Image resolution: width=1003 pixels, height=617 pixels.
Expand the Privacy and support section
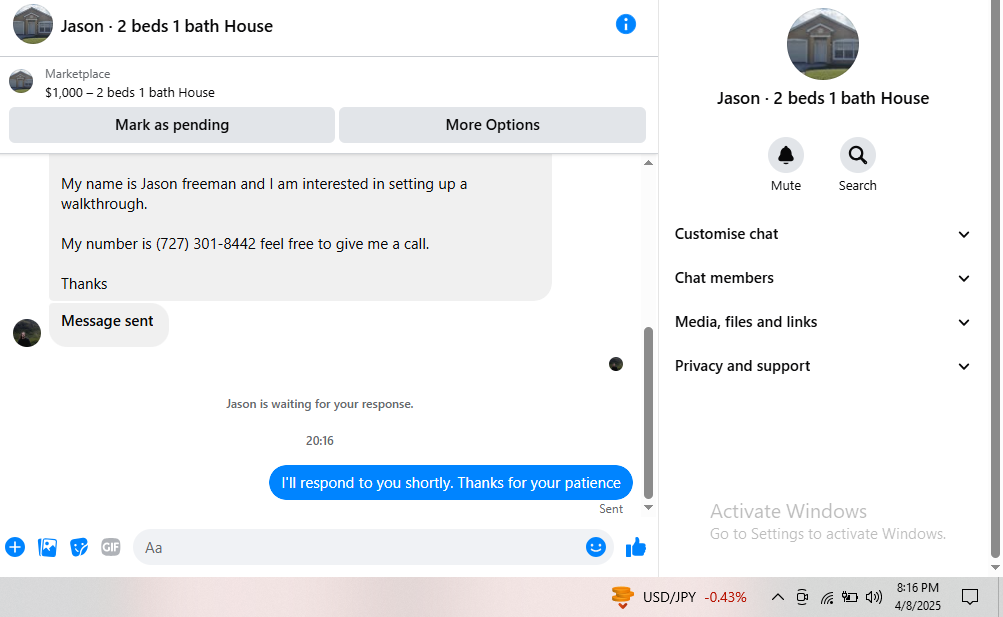[x=822, y=366]
